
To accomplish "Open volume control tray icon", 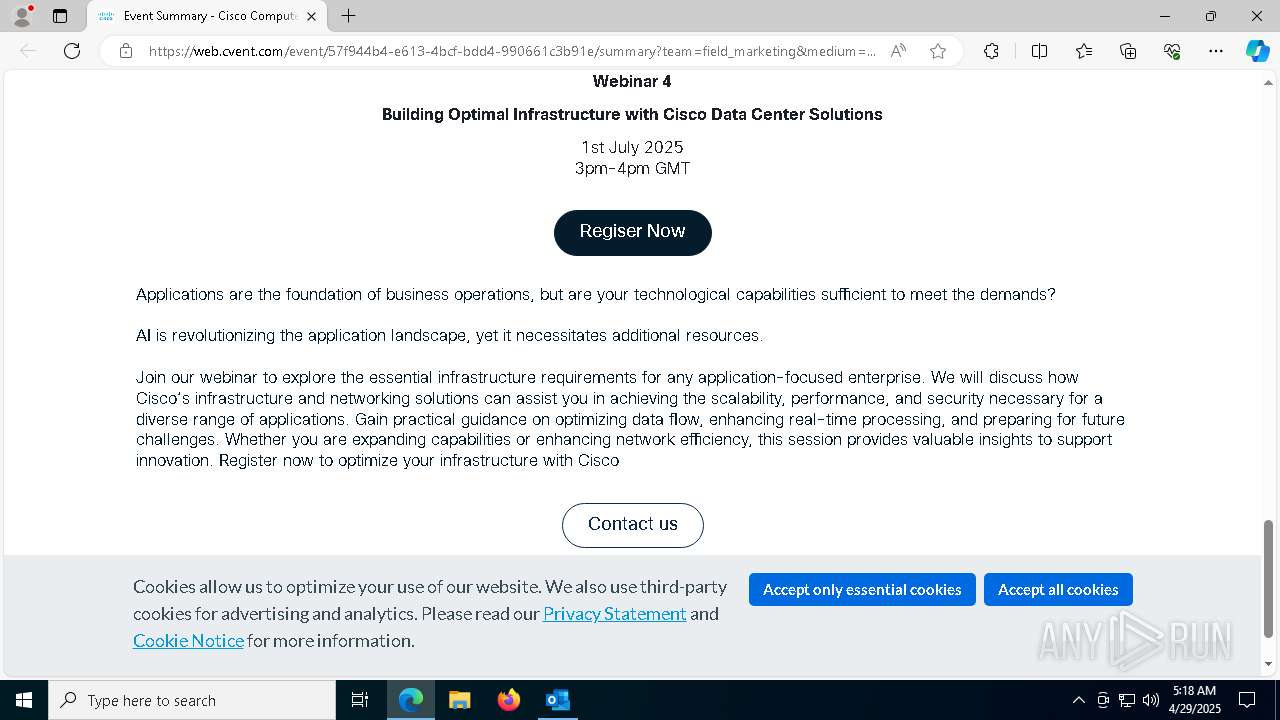I will point(1151,700).
